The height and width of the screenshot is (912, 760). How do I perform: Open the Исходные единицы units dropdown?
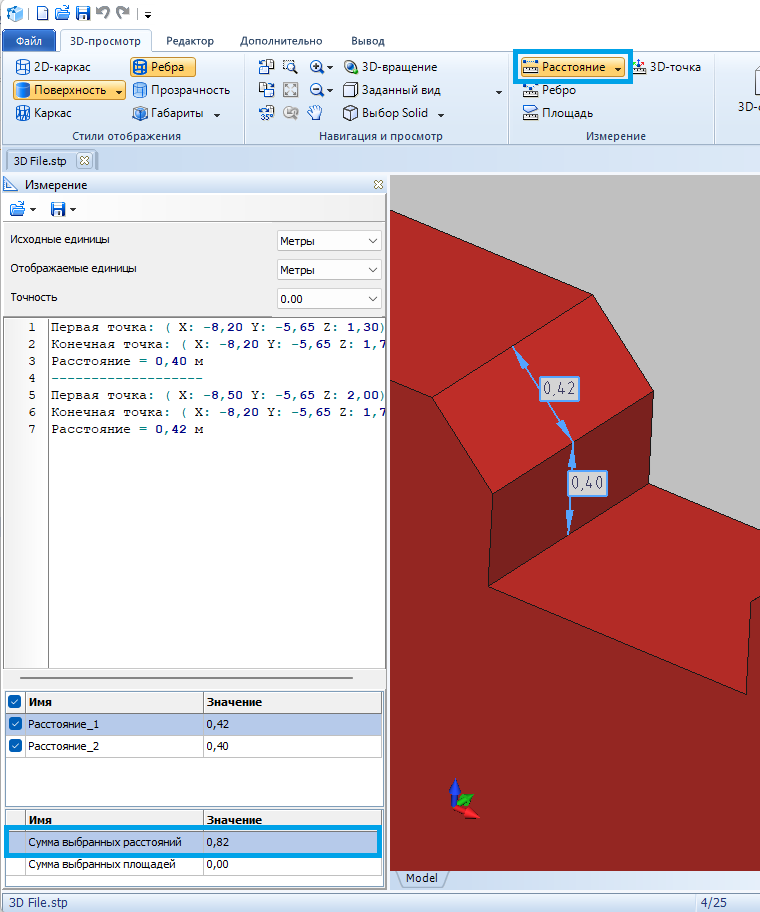point(329,241)
